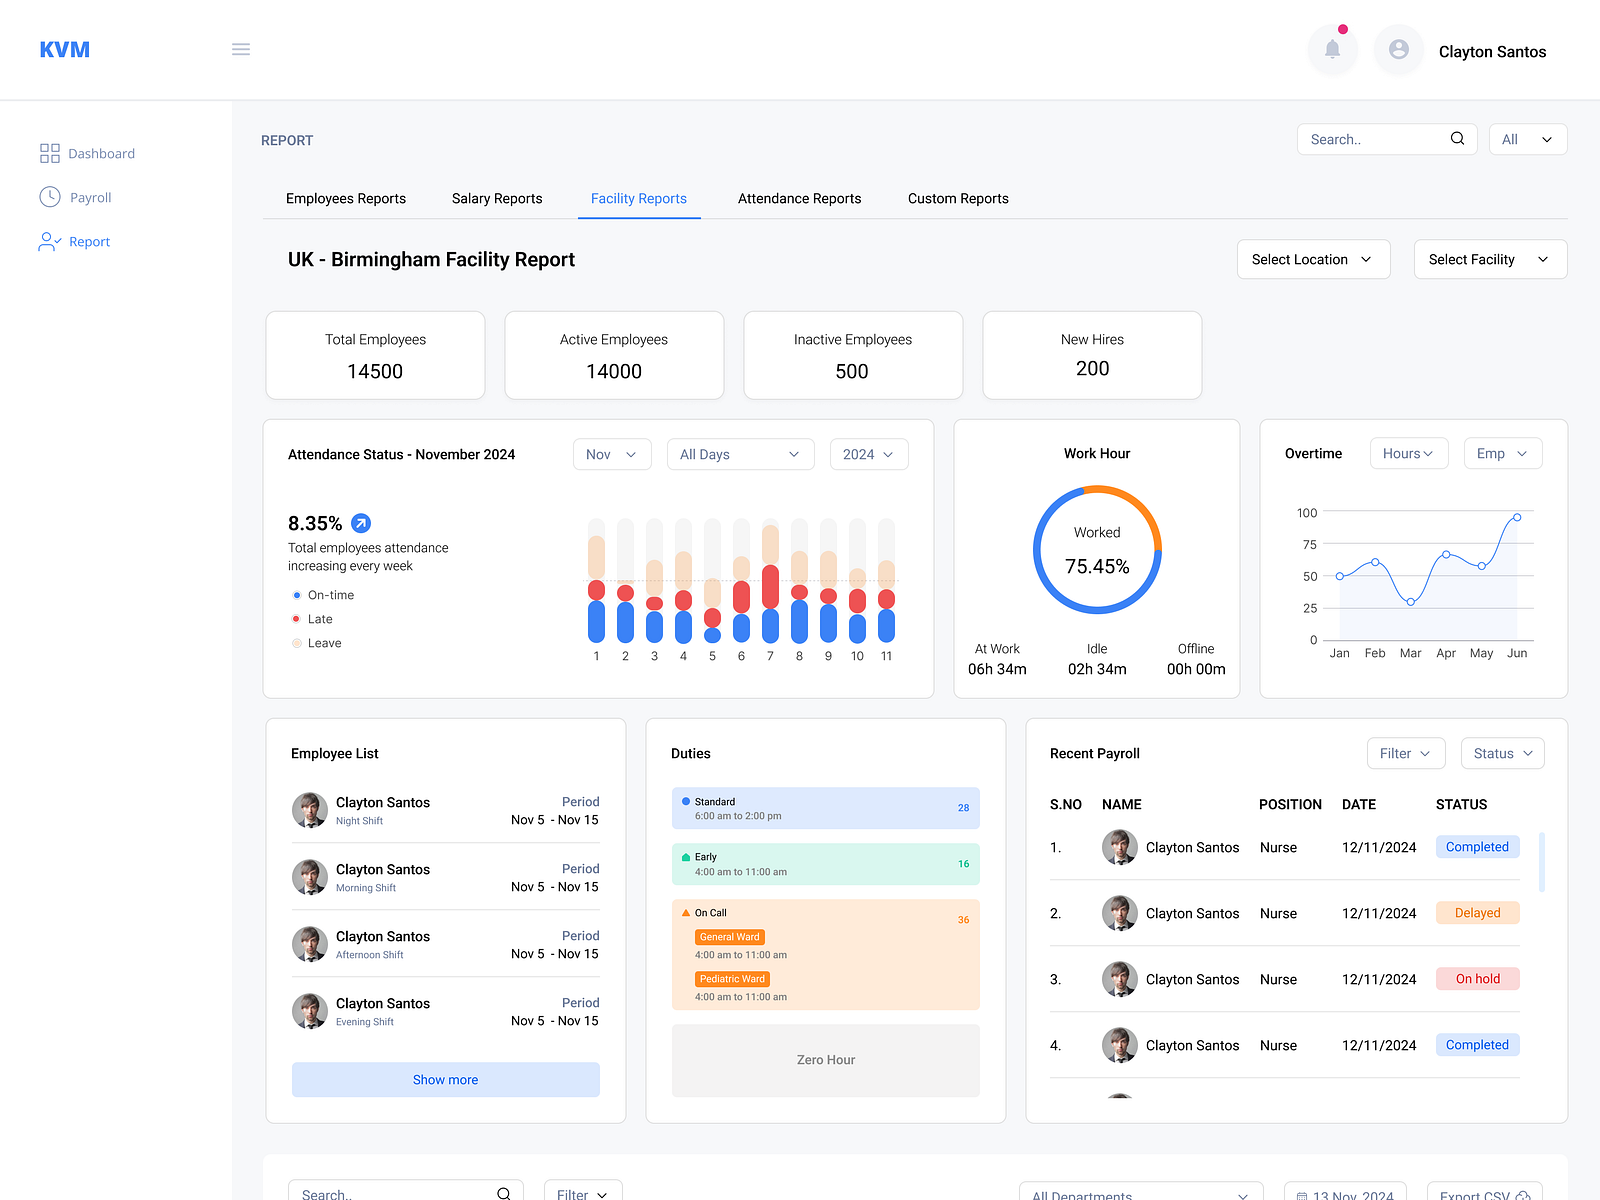Viewport: 1600px width, 1200px height.
Task: Click the search magnifier icon in report header
Action: point(1457,139)
